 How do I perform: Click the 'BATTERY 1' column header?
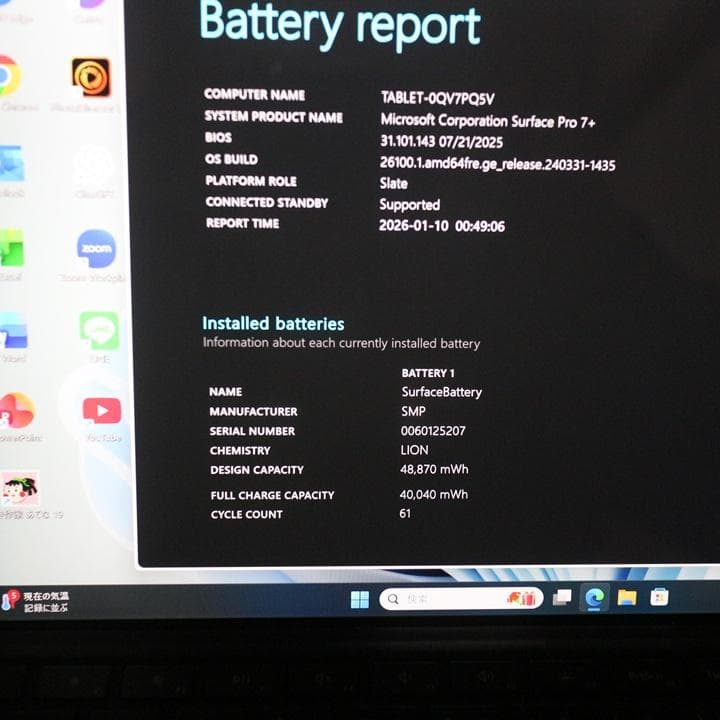click(x=428, y=373)
